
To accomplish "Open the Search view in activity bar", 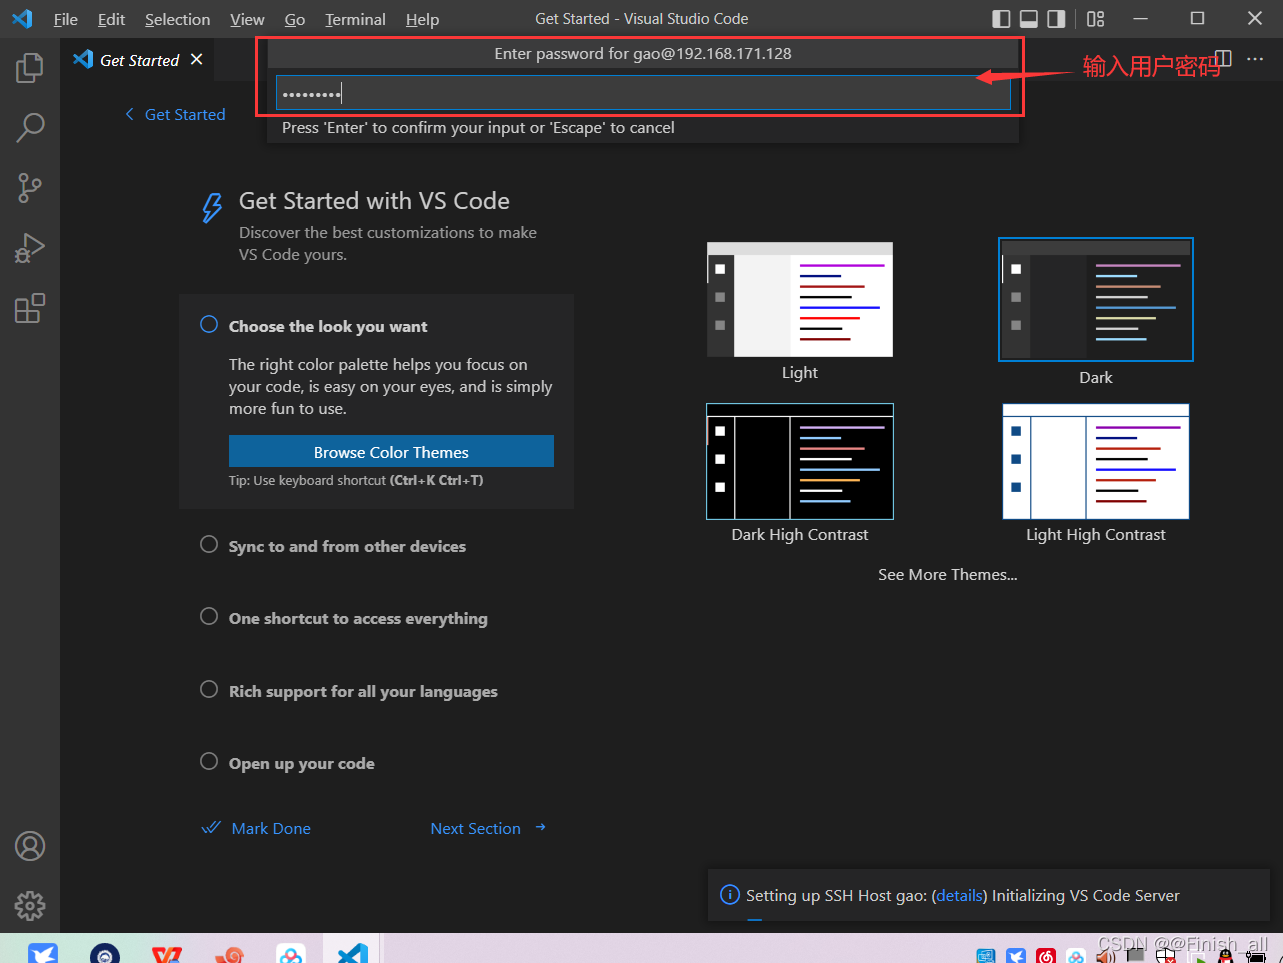I will click(30, 127).
